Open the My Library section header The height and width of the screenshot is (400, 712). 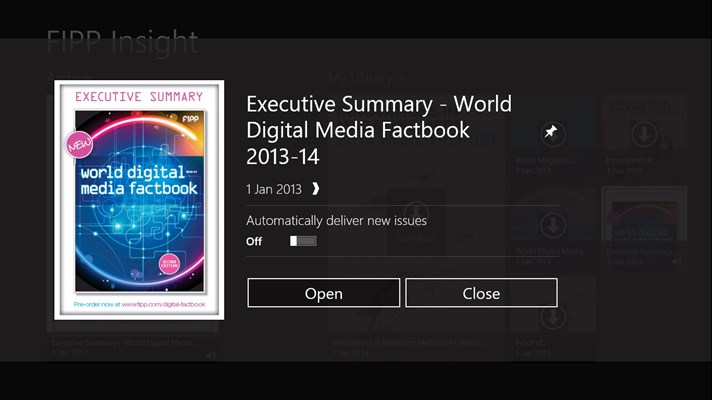(366, 78)
